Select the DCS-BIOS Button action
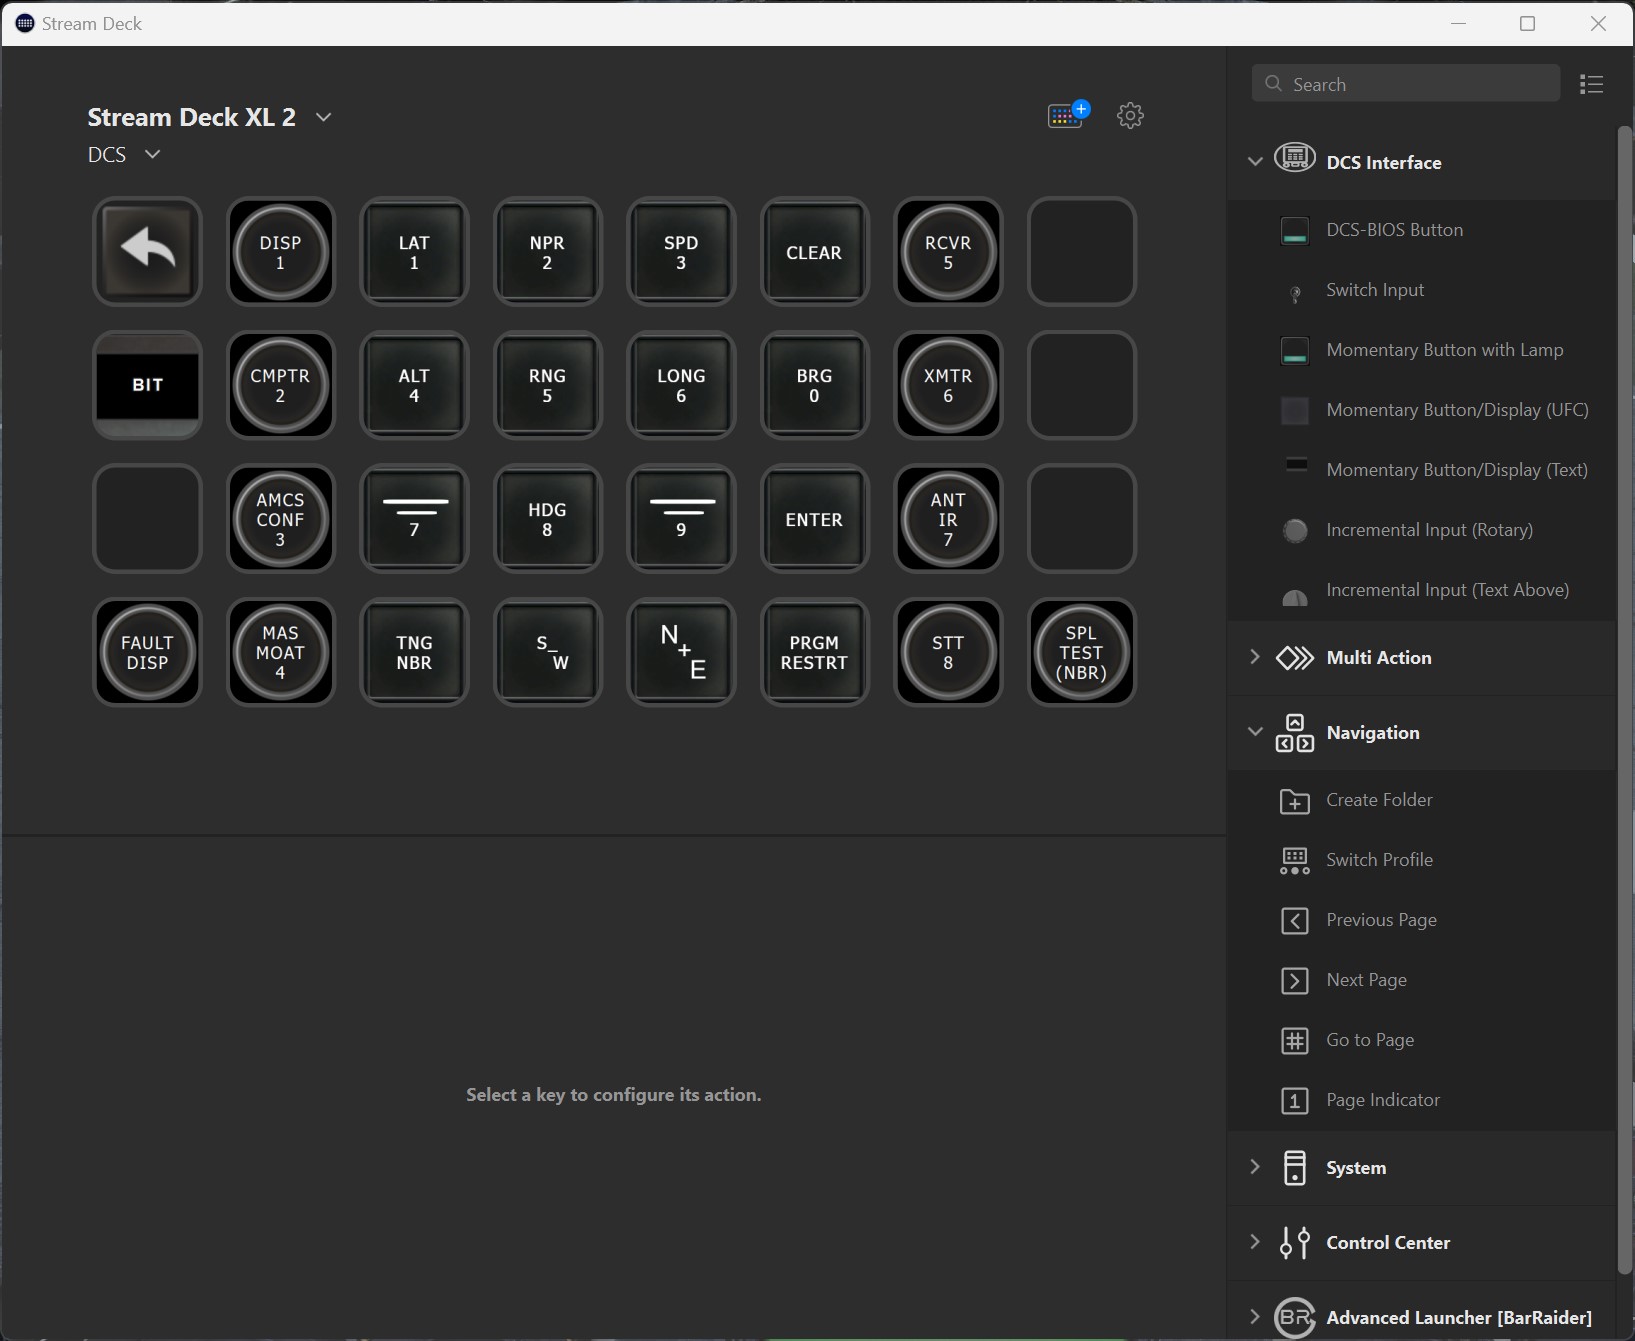The height and width of the screenshot is (1341, 1635). point(1393,230)
